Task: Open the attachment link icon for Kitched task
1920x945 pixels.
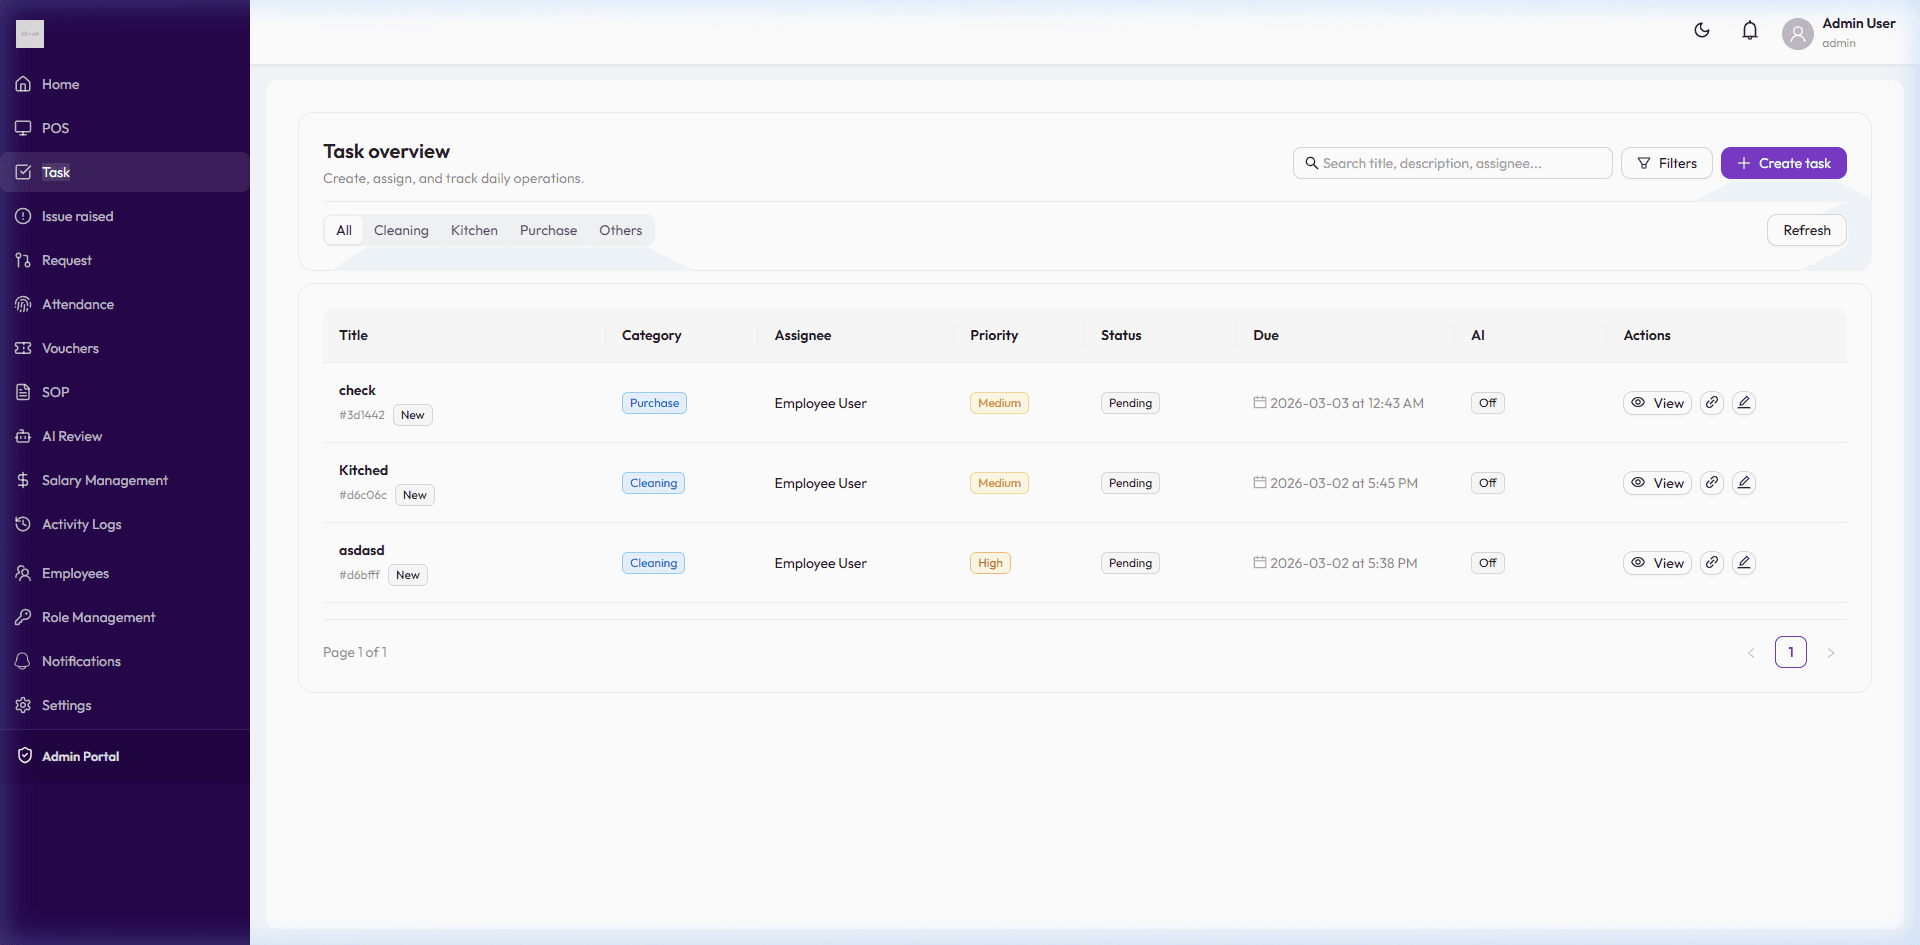Action: (1711, 482)
